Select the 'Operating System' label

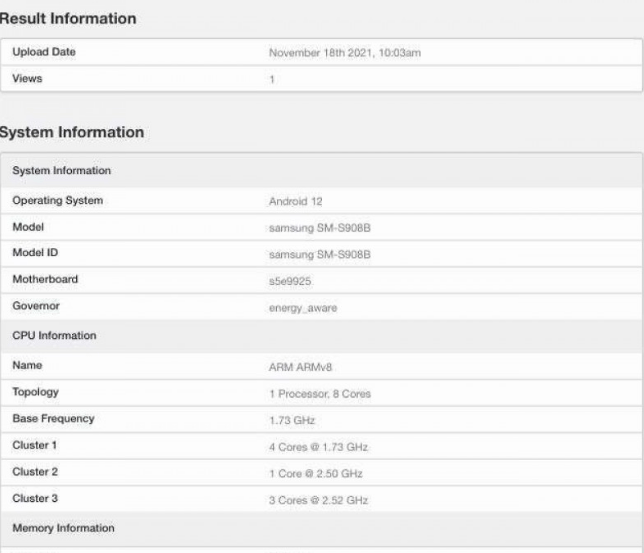click(x=58, y=200)
